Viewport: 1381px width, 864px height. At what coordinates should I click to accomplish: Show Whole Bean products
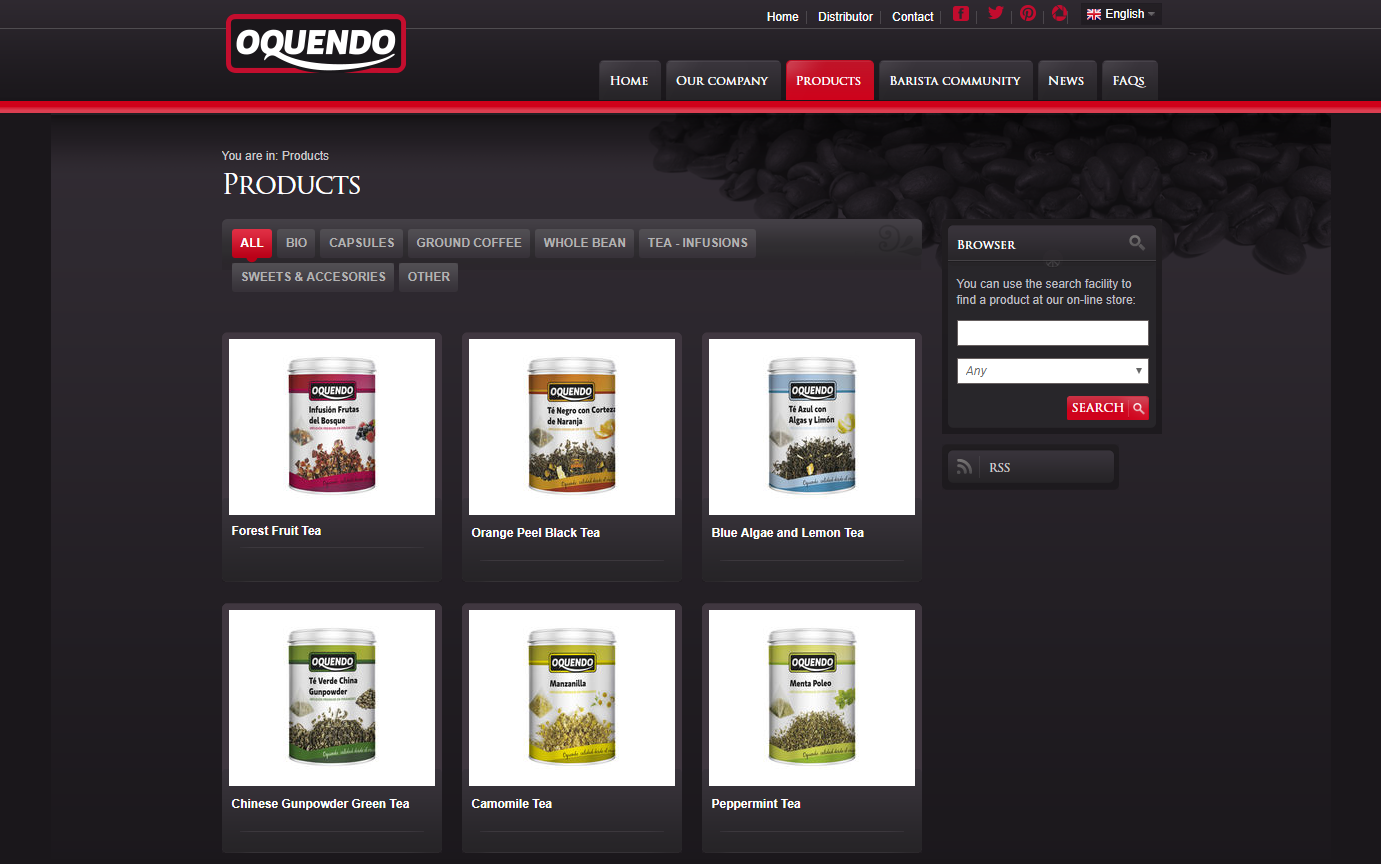584,243
